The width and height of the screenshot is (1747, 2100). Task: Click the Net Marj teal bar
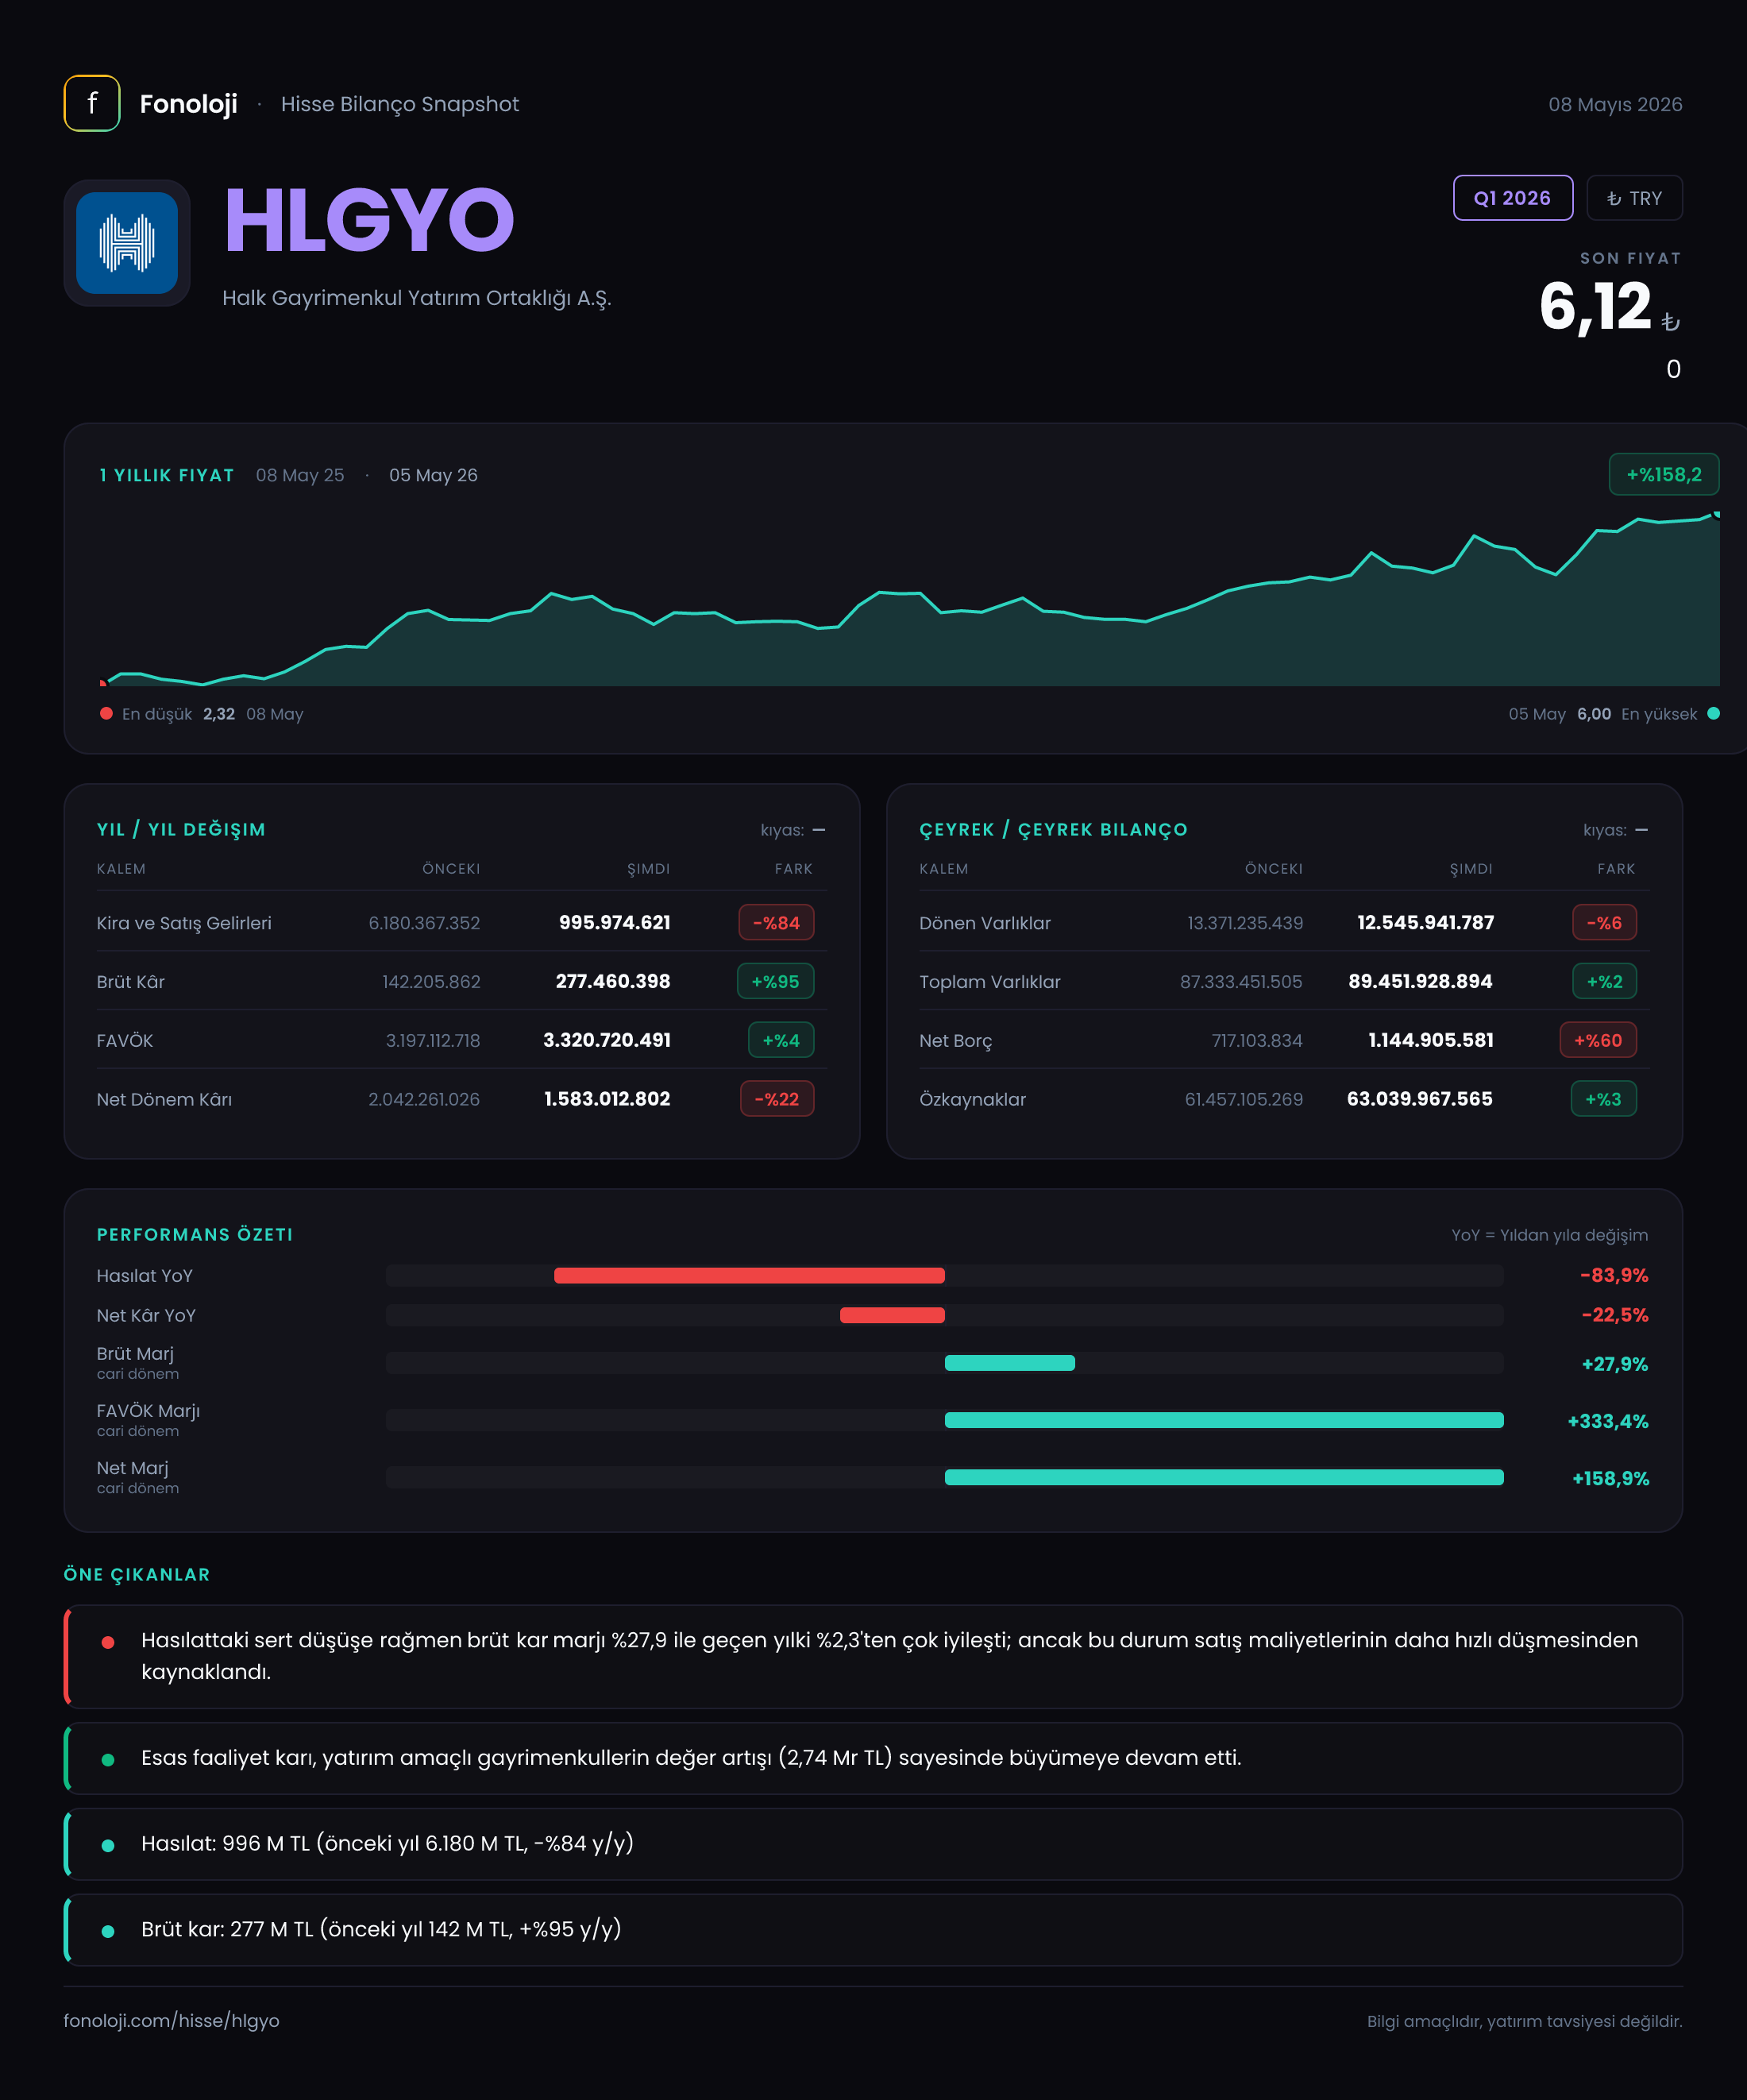(x=1224, y=1477)
